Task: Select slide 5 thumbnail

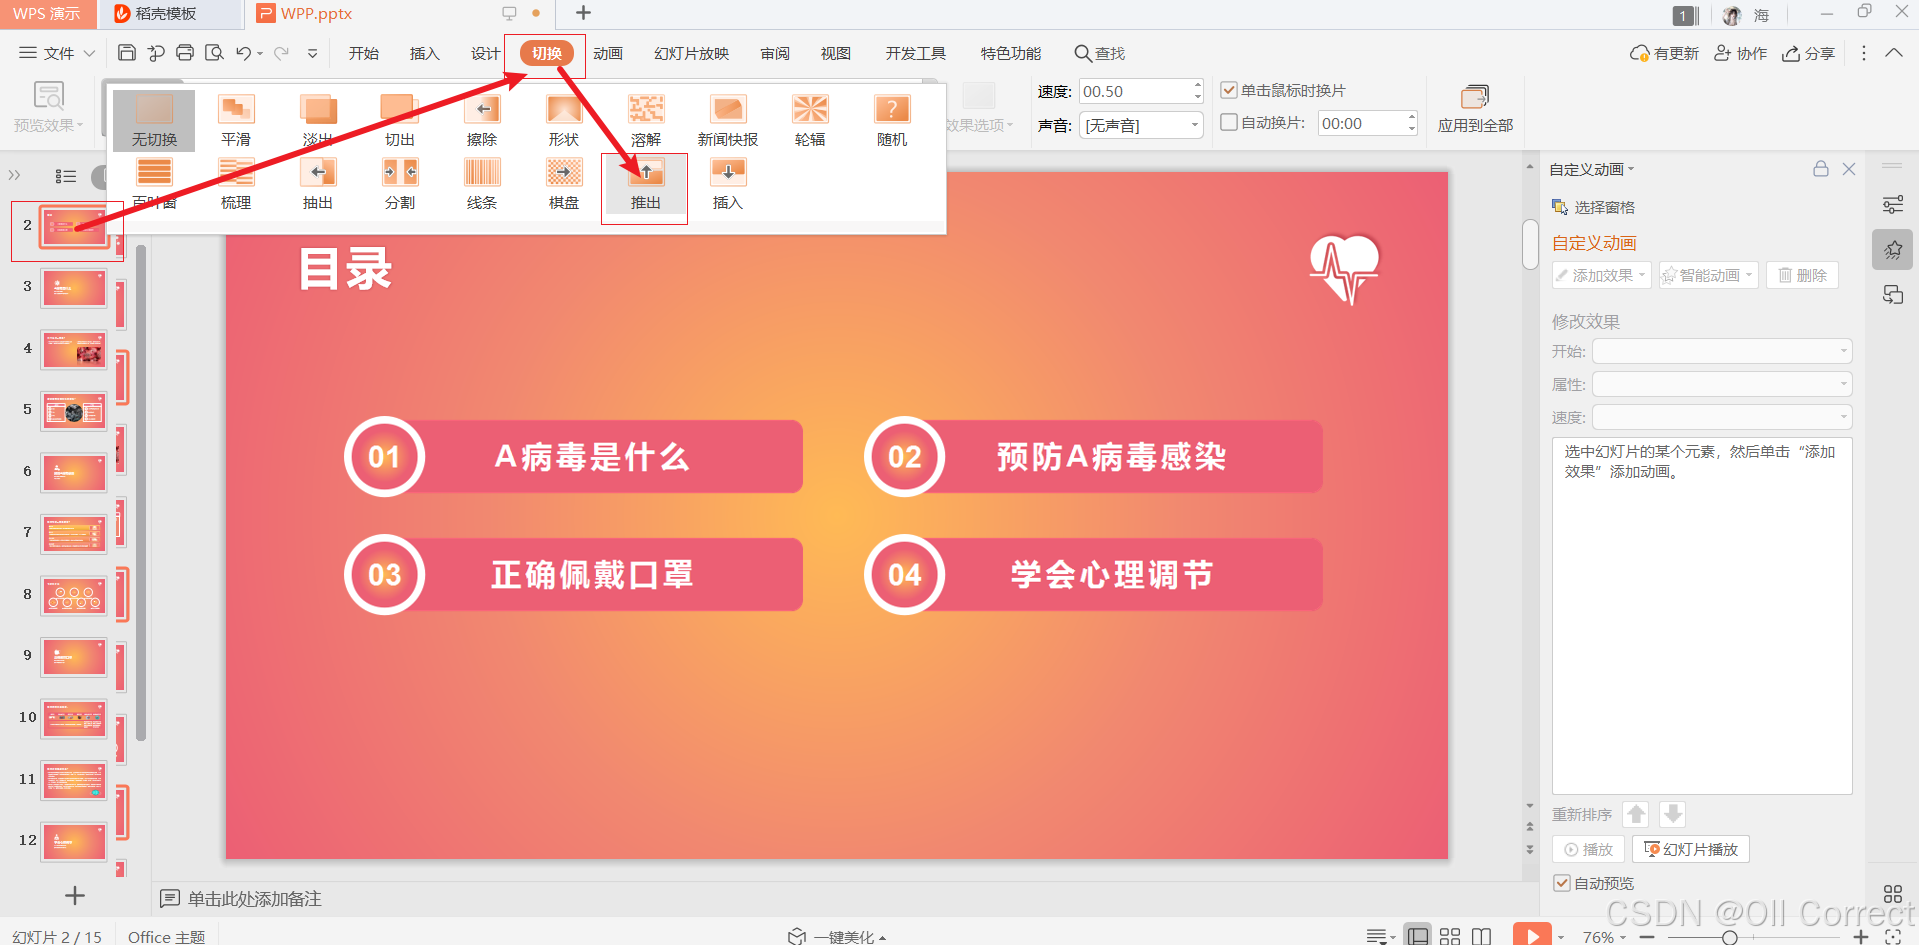Action: pyautogui.click(x=74, y=412)
